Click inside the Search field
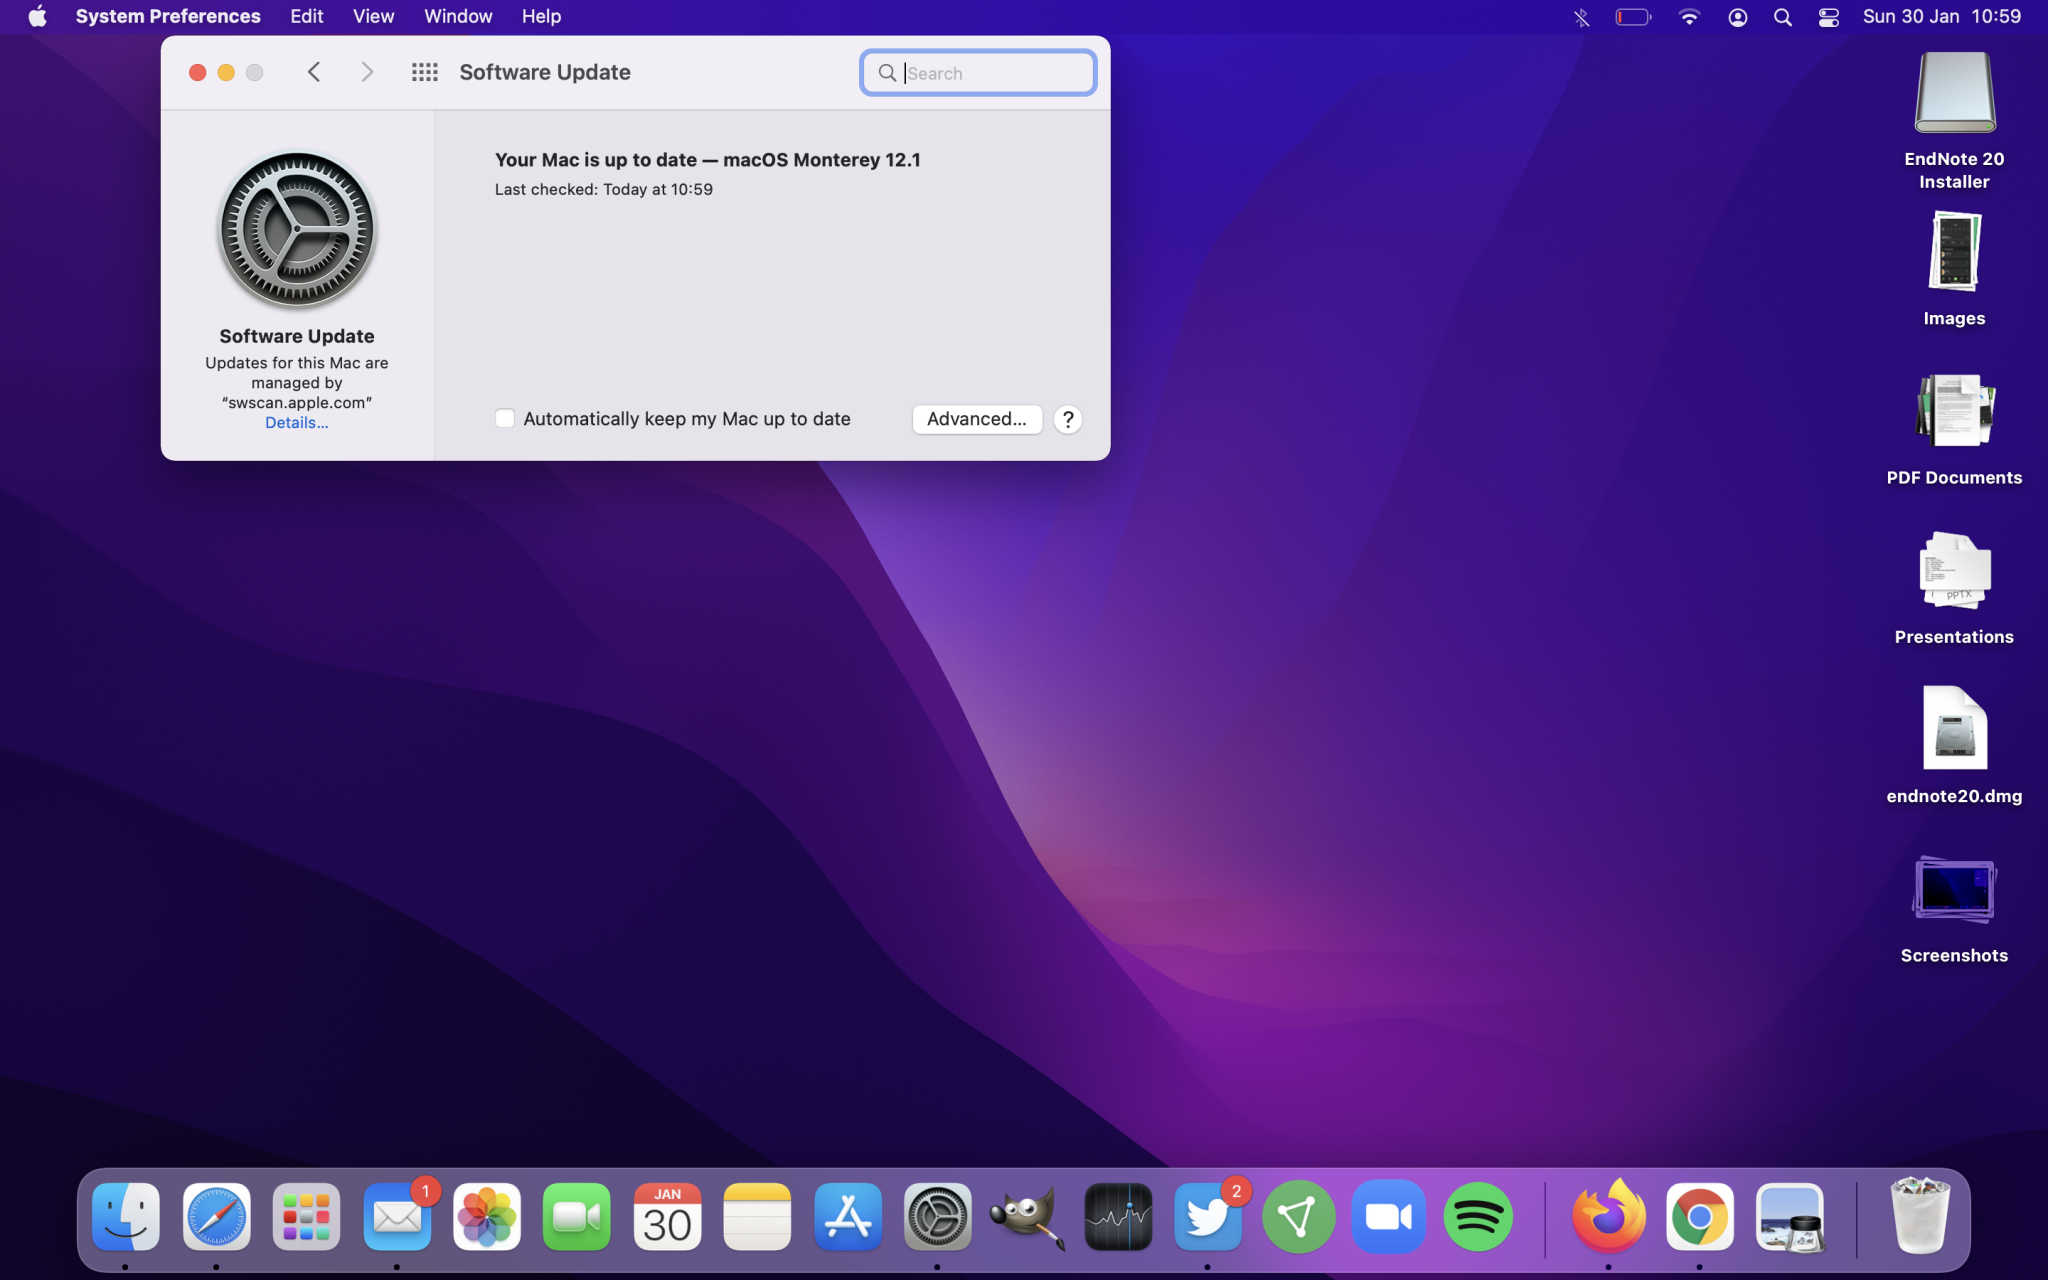Image resolution: width=2048 pixels, height=1280 pixels. [x=977, y=72]
